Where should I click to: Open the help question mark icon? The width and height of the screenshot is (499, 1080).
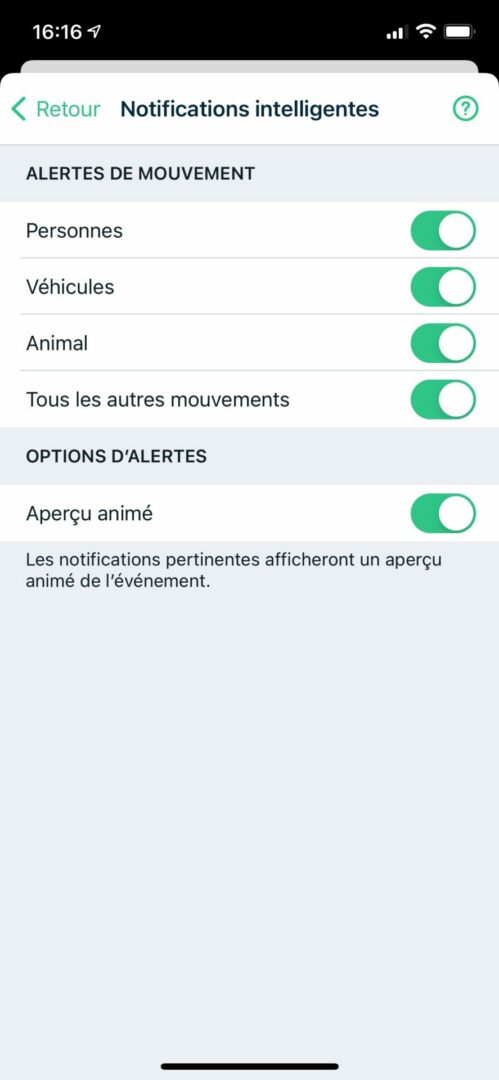point(465,109)
